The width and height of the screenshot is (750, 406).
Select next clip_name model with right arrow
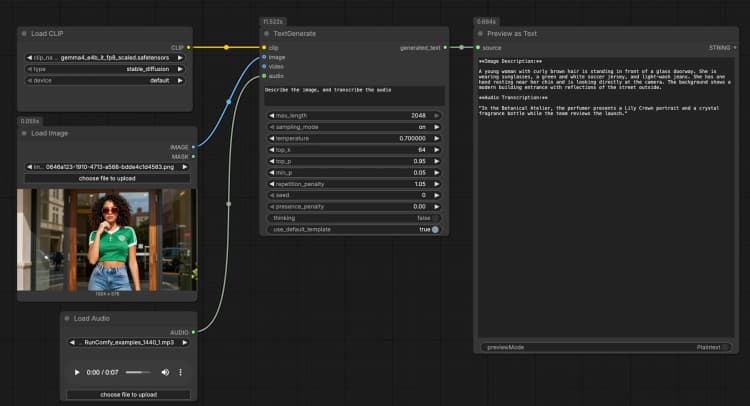pos(180,58)
